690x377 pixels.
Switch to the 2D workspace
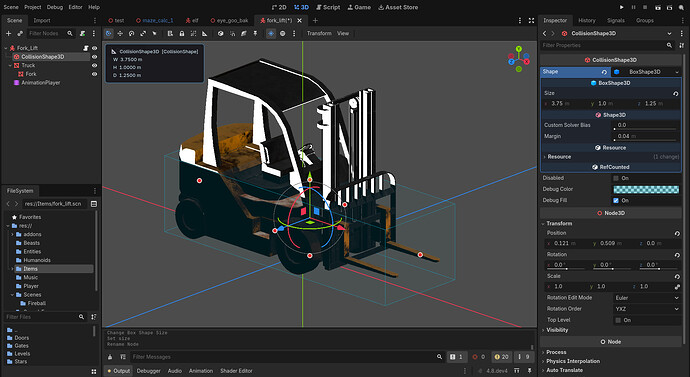(x=279, y=7)
